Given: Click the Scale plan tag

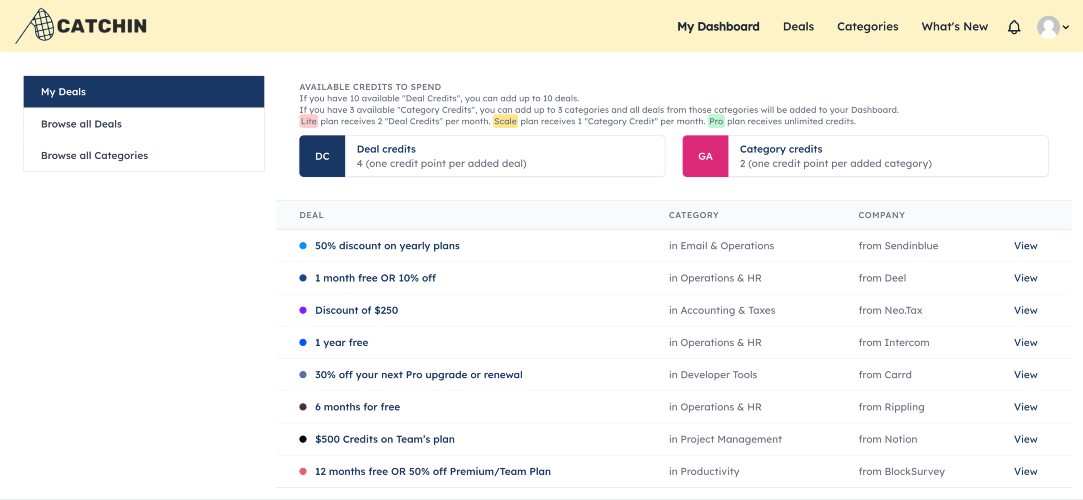Looking at the screenshot, I should [x=505, y=122].
